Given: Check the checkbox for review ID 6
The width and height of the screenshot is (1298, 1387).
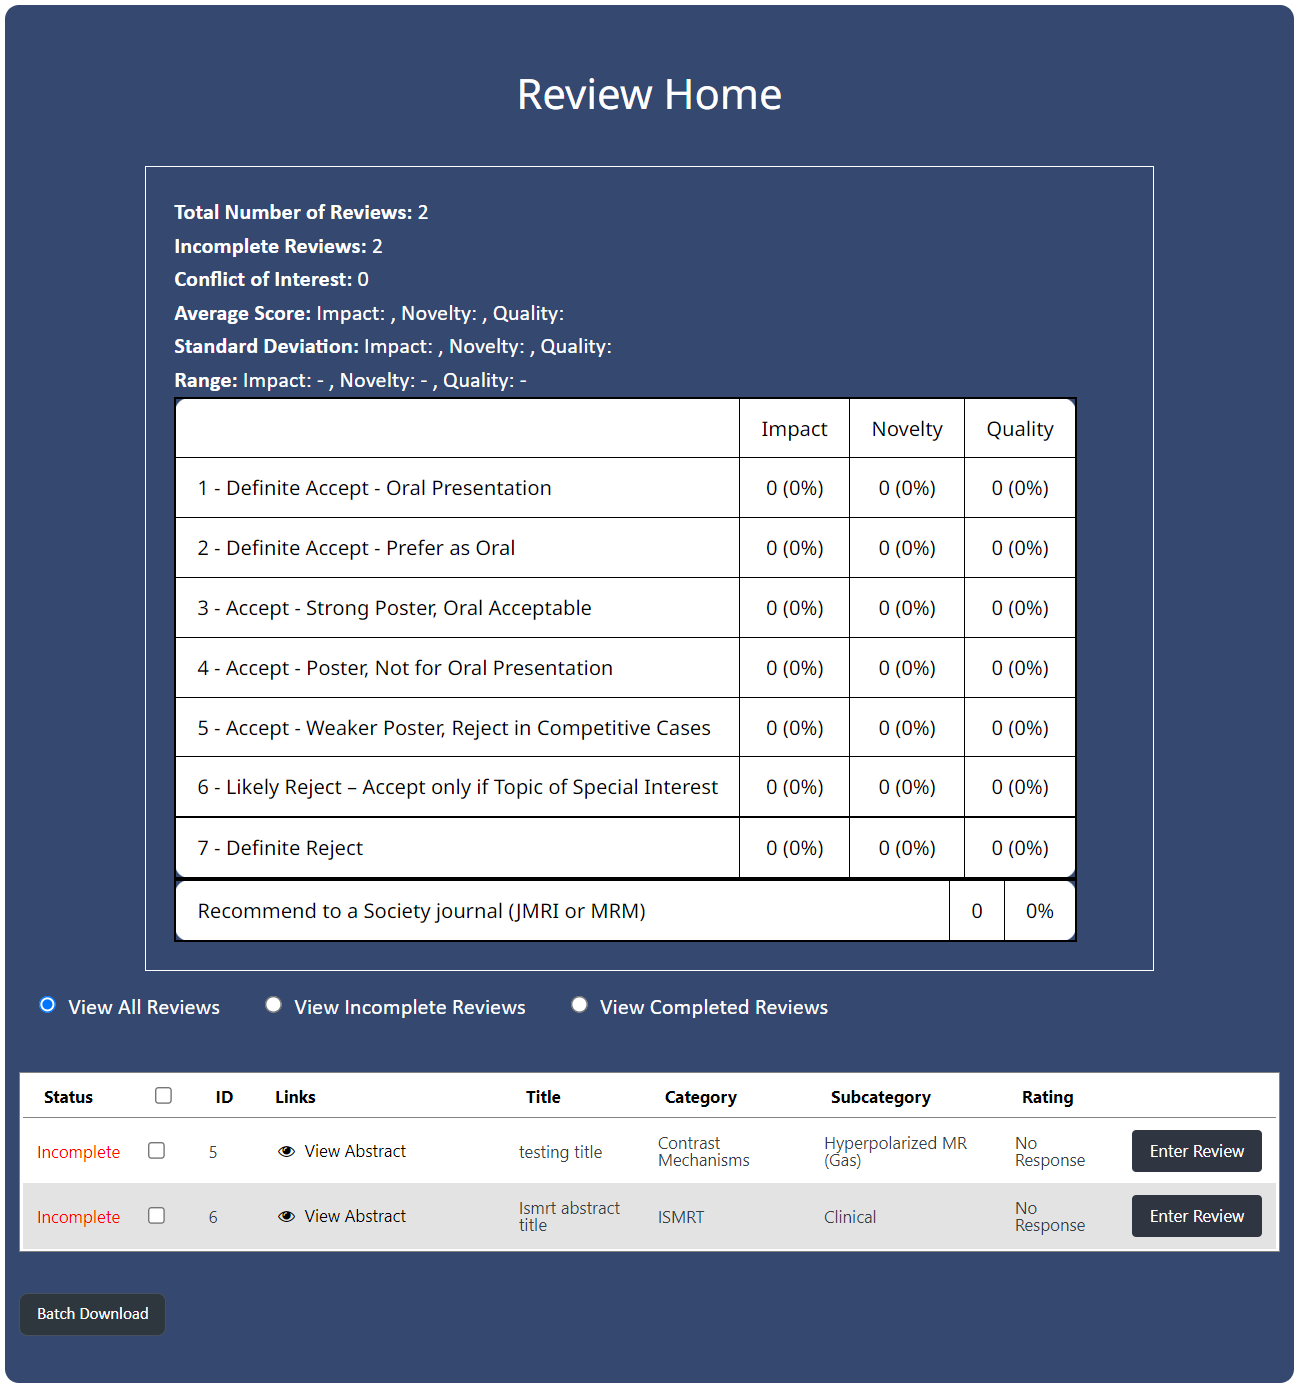Looking at the screenshot, I should [x=157, y=1216].
